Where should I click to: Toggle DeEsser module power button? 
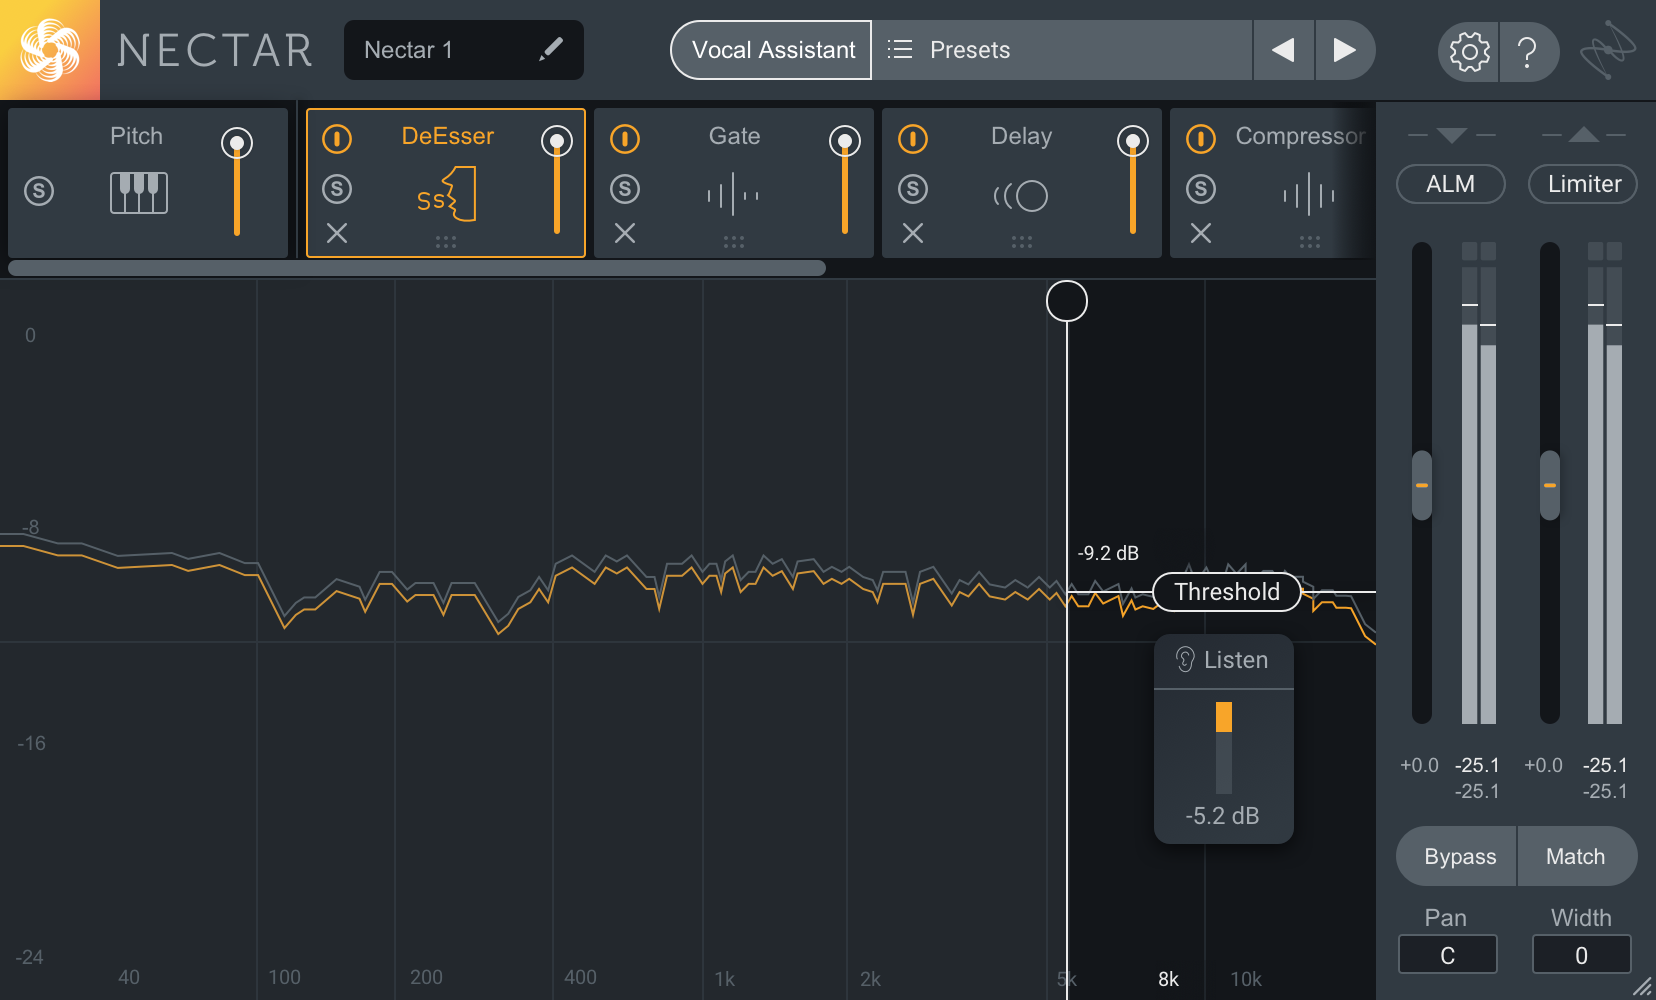337,139
